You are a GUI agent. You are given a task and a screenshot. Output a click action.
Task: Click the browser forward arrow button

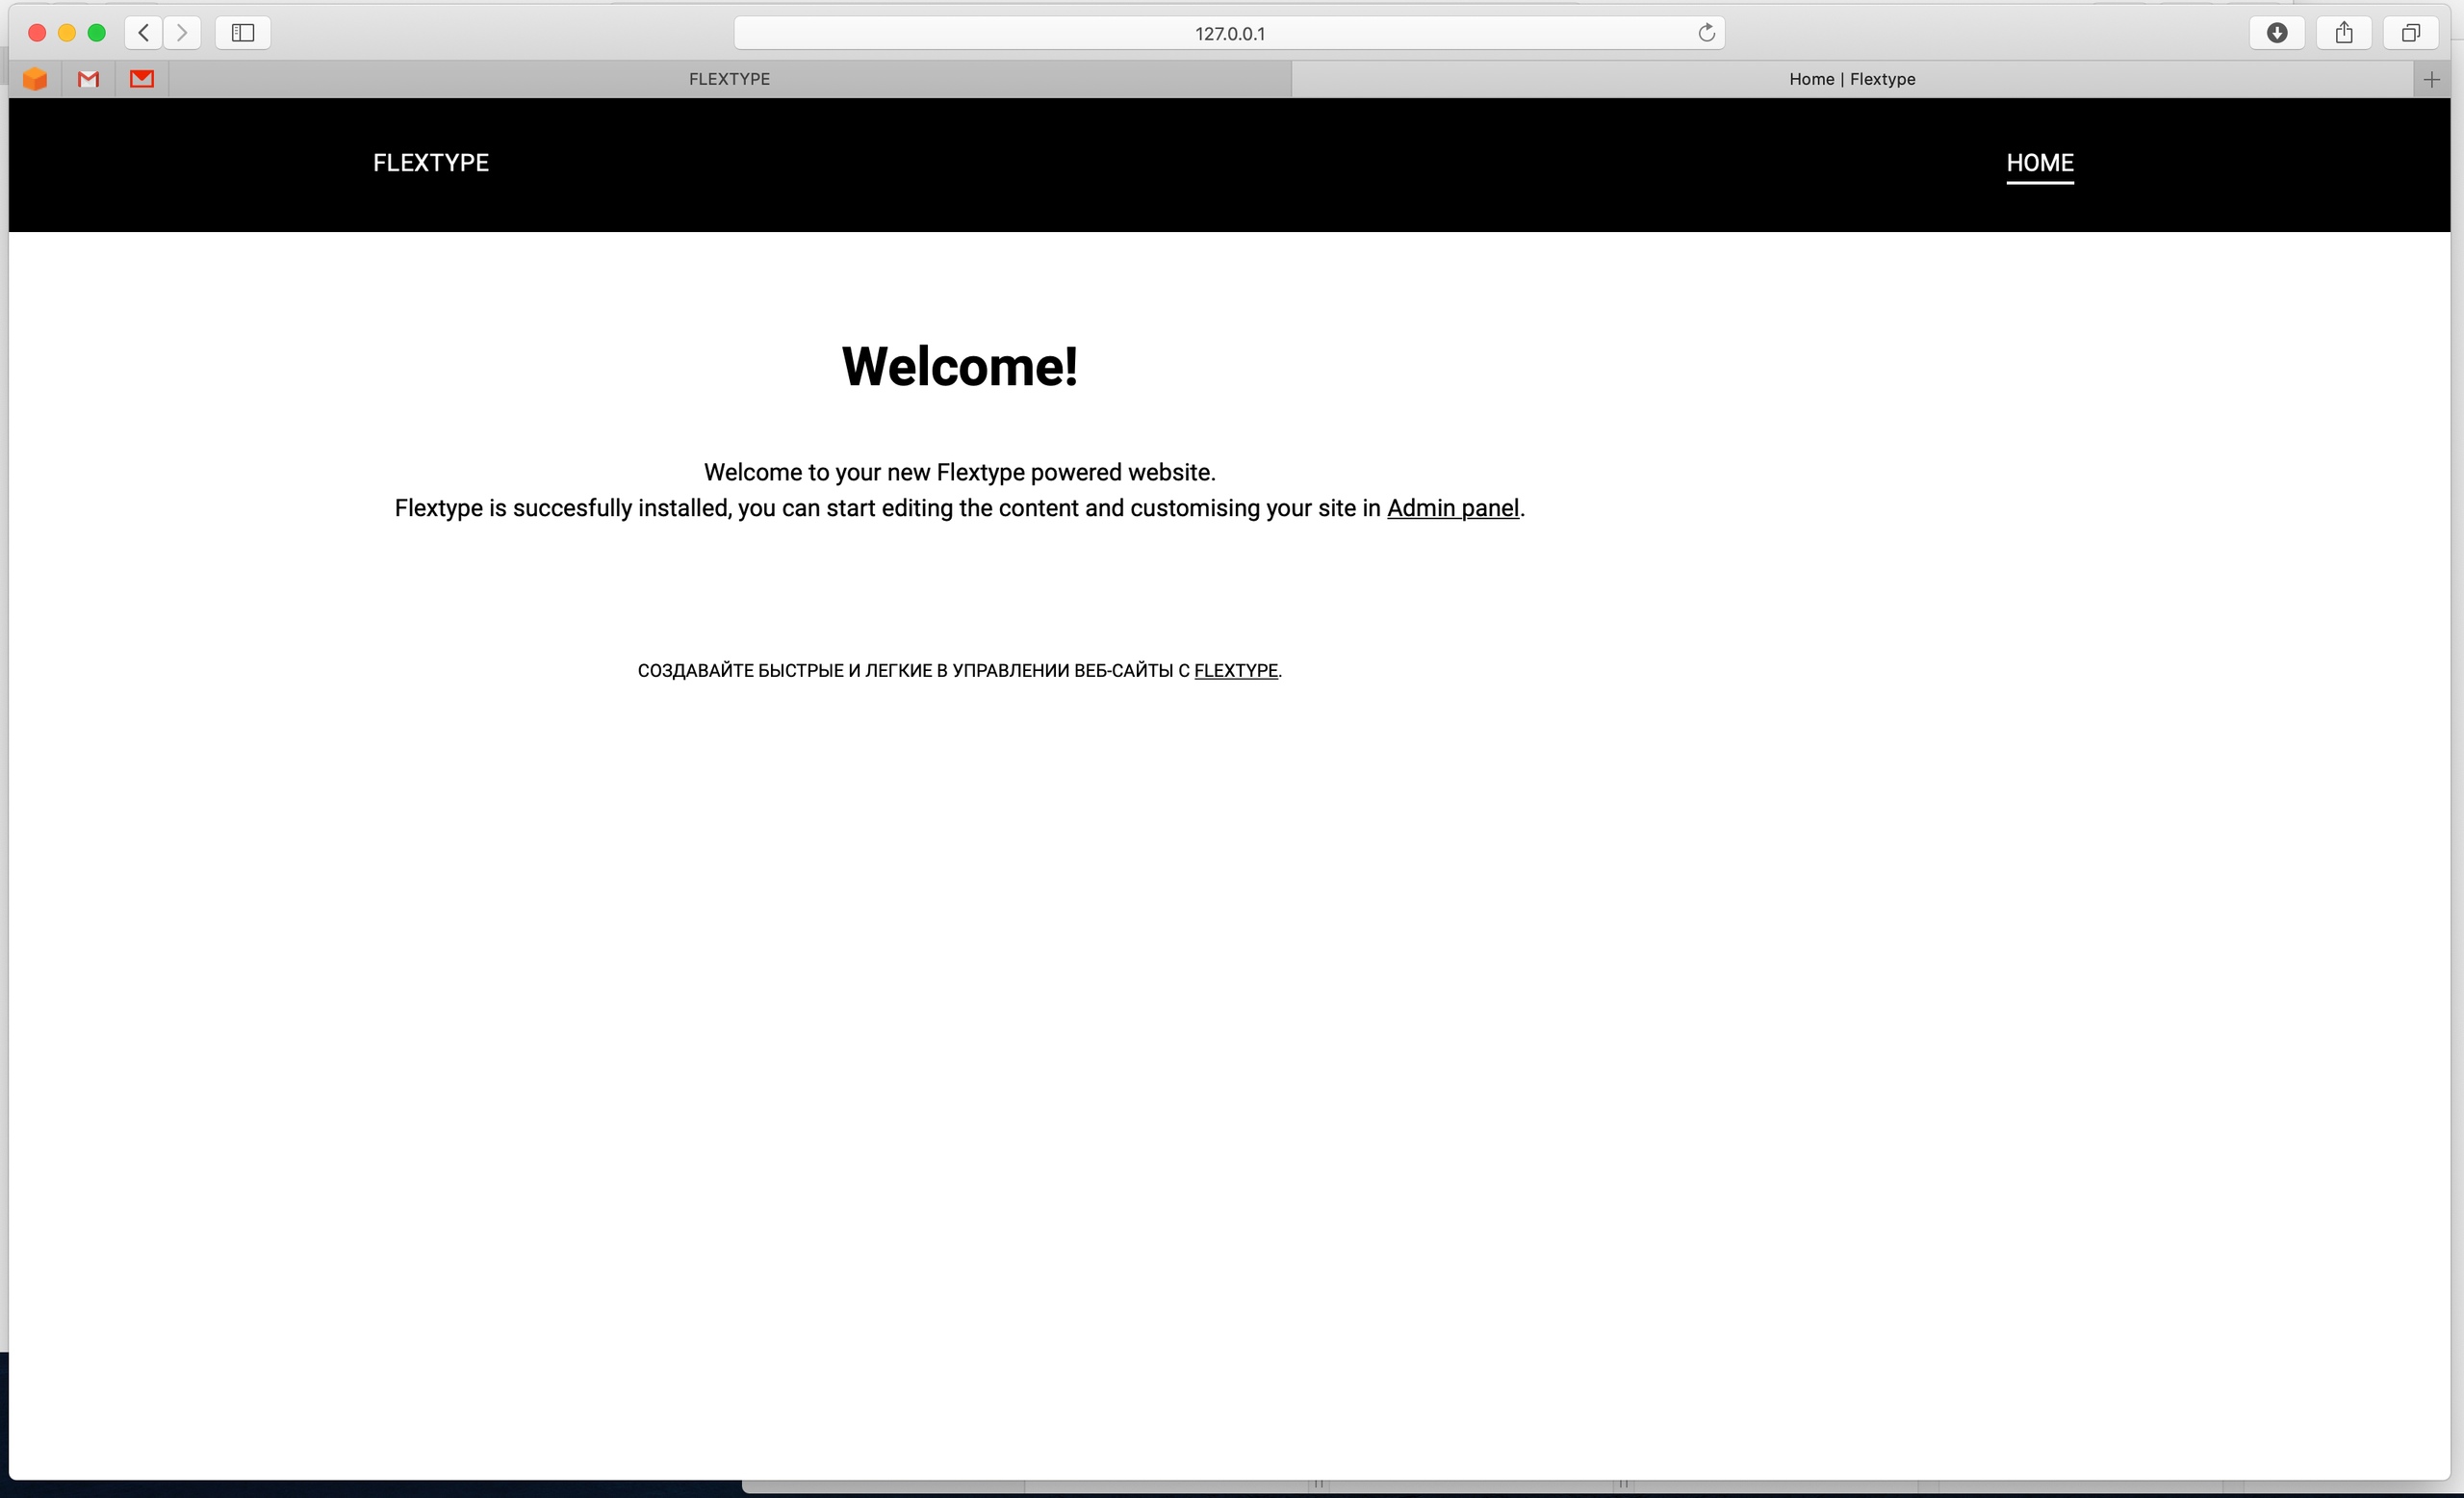click(182, 33)
